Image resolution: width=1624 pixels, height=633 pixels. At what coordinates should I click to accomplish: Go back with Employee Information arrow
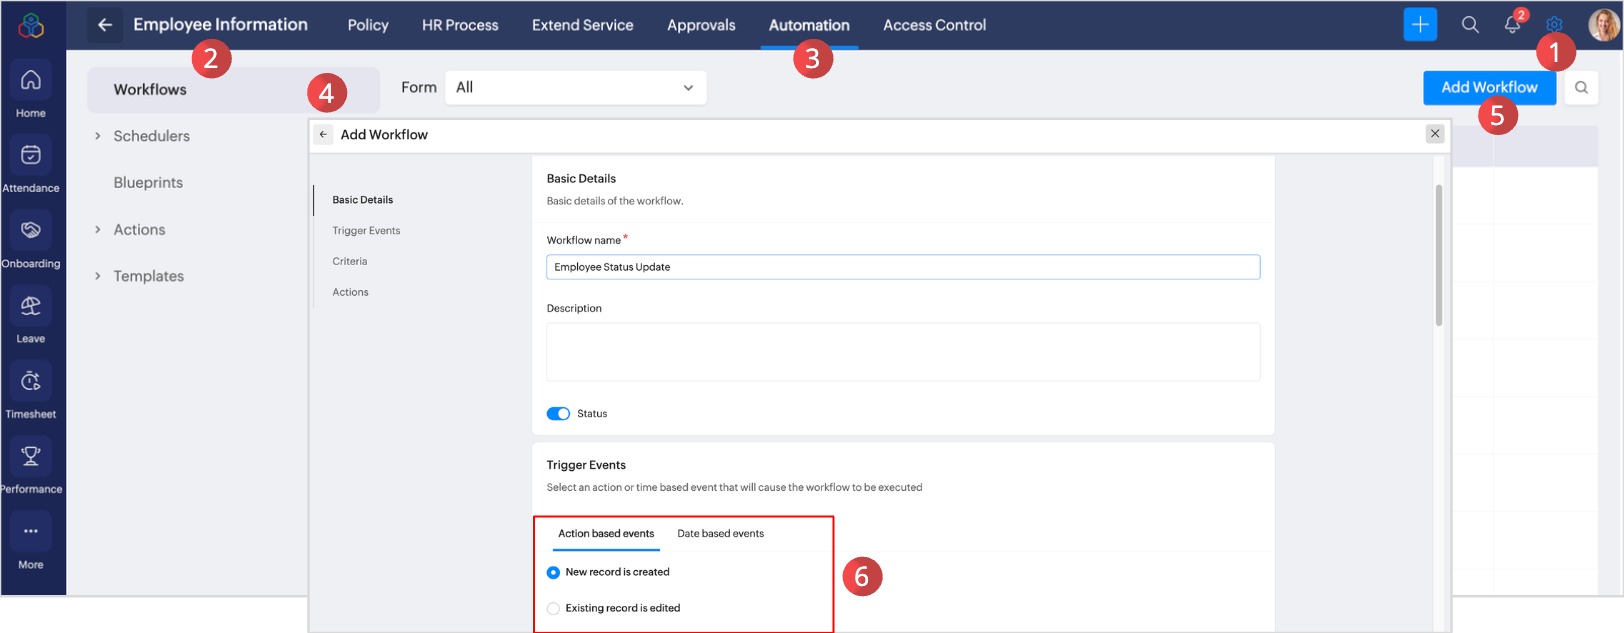coord(105,25)
